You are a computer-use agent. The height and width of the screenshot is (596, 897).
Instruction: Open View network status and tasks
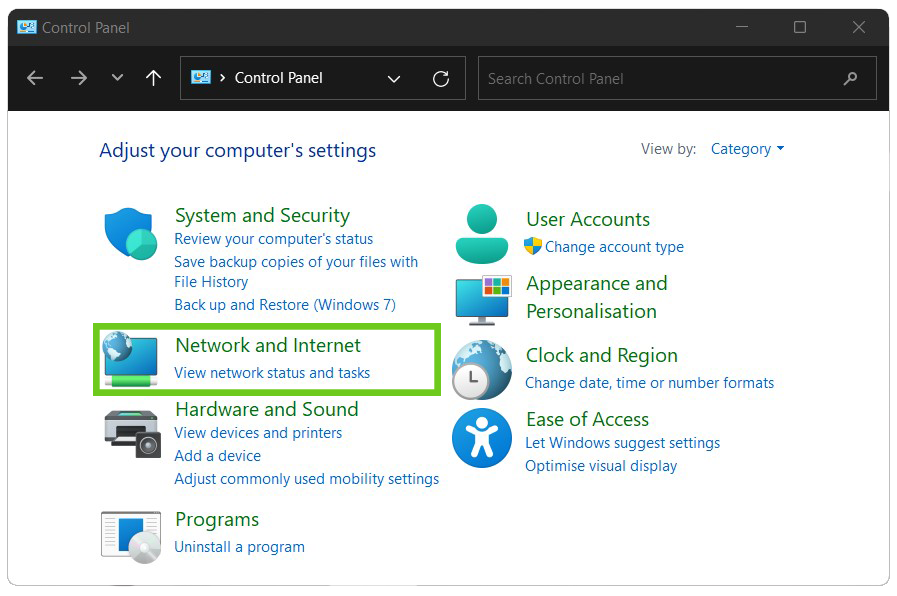[x=272, y=373]
